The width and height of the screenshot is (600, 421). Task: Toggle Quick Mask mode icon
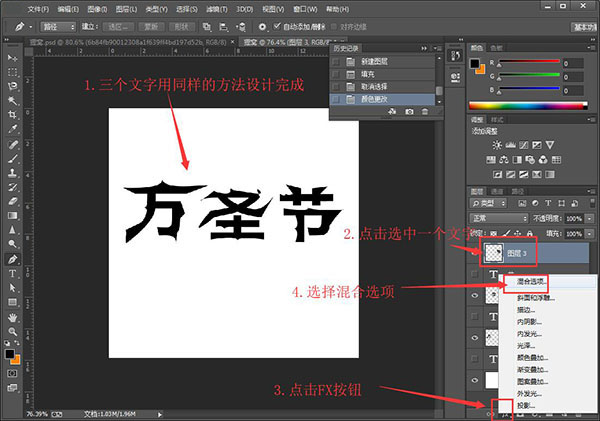[12, 373]
